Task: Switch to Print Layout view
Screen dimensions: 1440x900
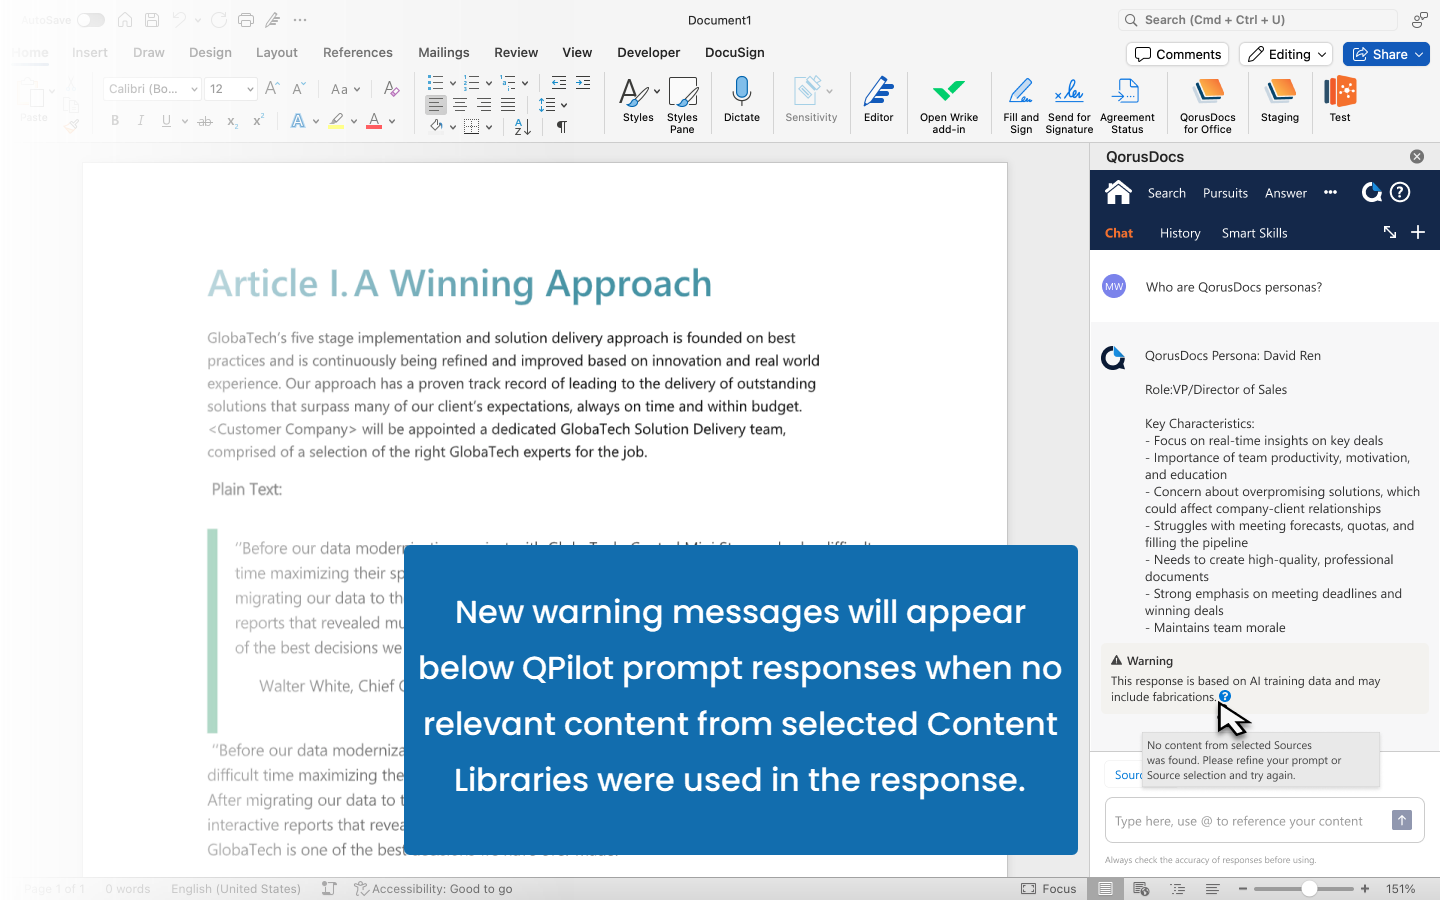Action: (x=1105, y=888)
